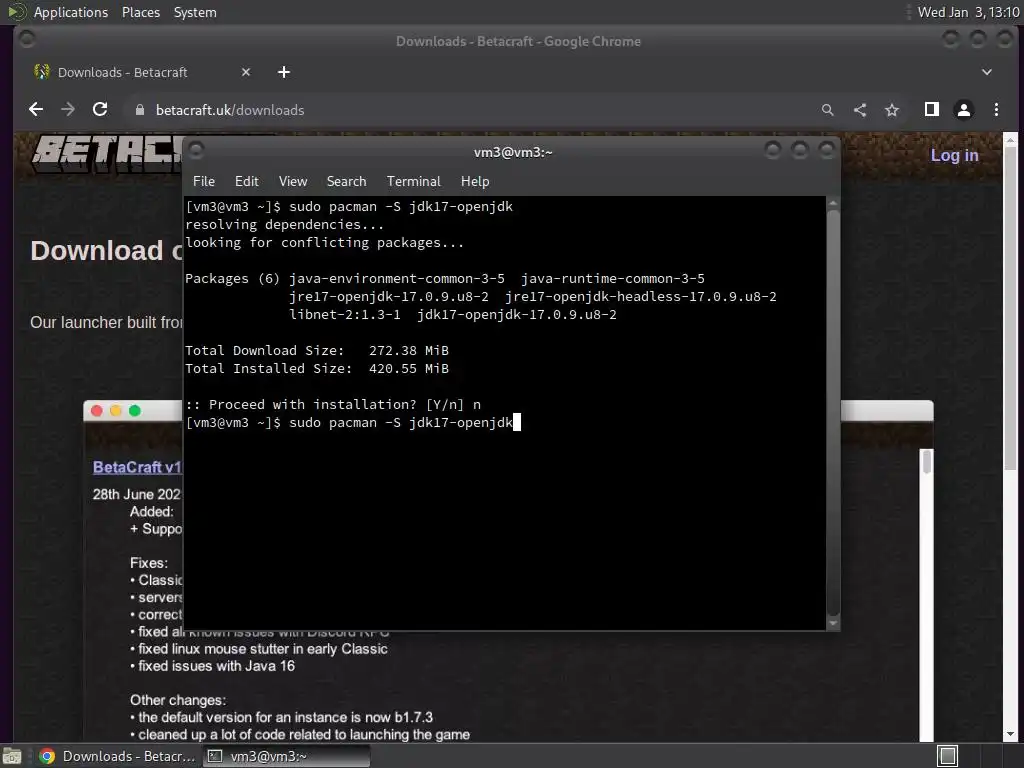
Task: Open the Chrome three-dot menu
Action: [996, 110]
